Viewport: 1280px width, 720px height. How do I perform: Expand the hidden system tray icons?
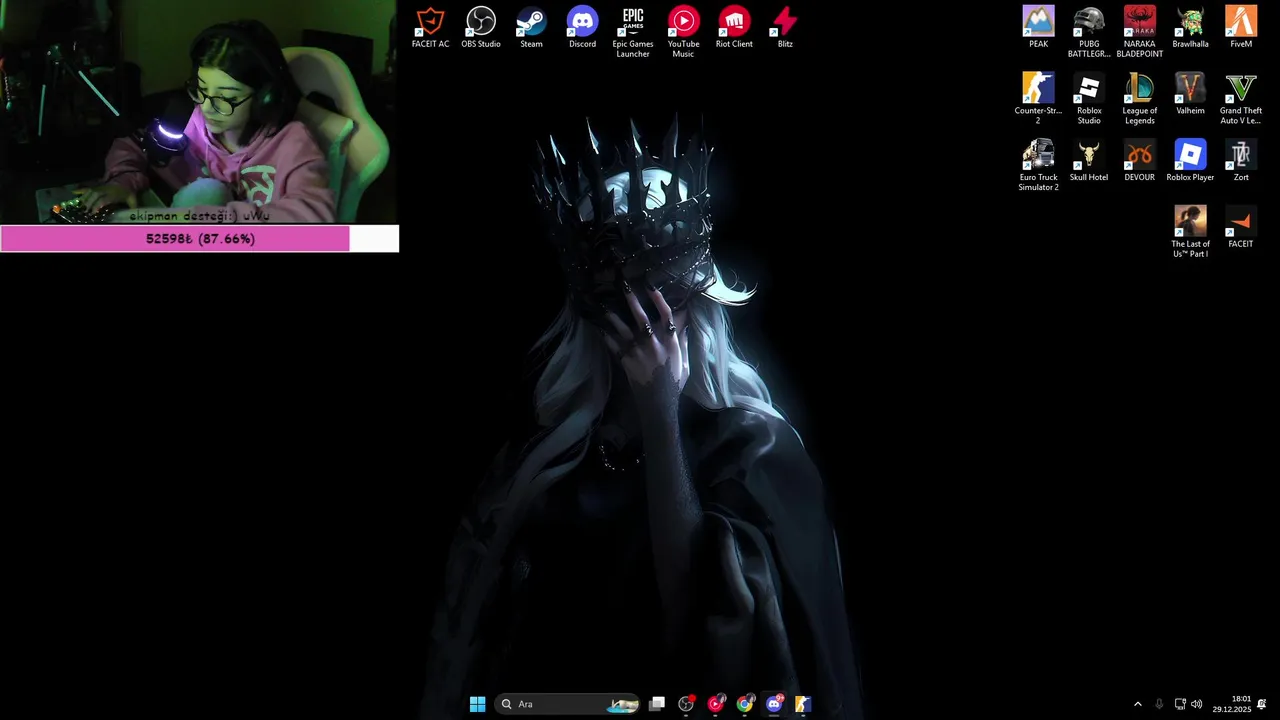point(1137,704)
